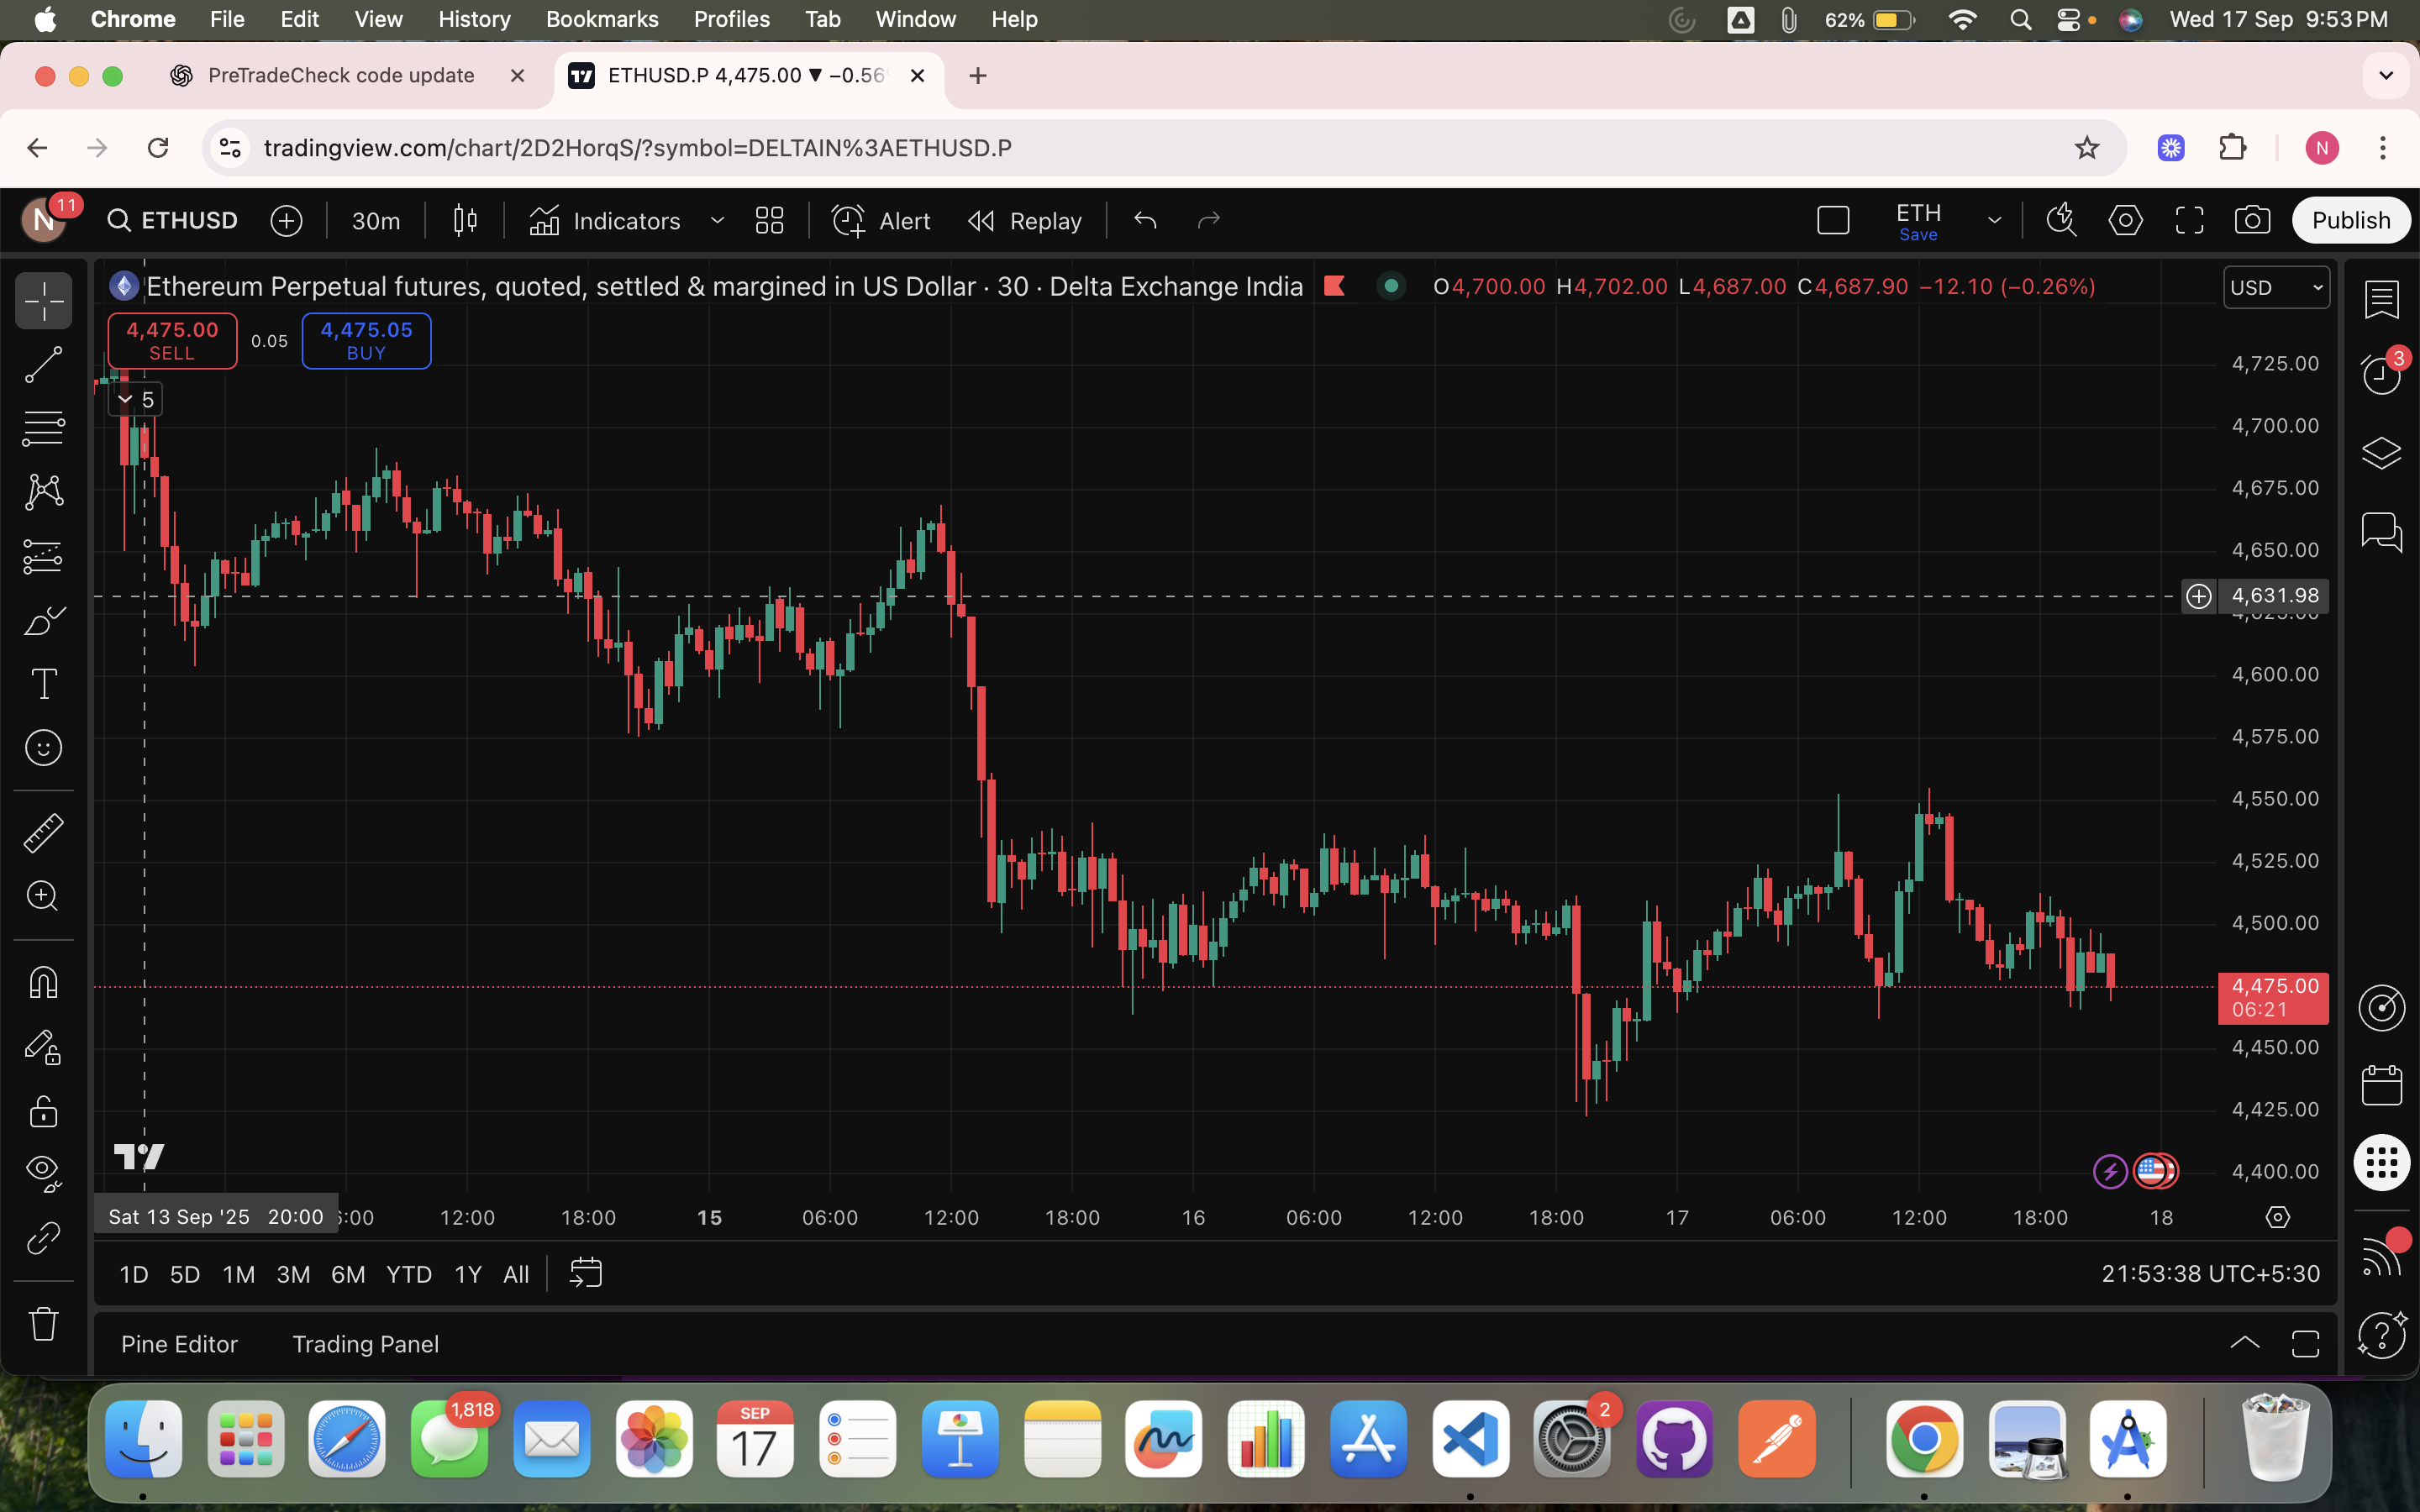Select the Fibonacci retracement tool
This screenshot has height=1512, width=2420.
point(43,429)
